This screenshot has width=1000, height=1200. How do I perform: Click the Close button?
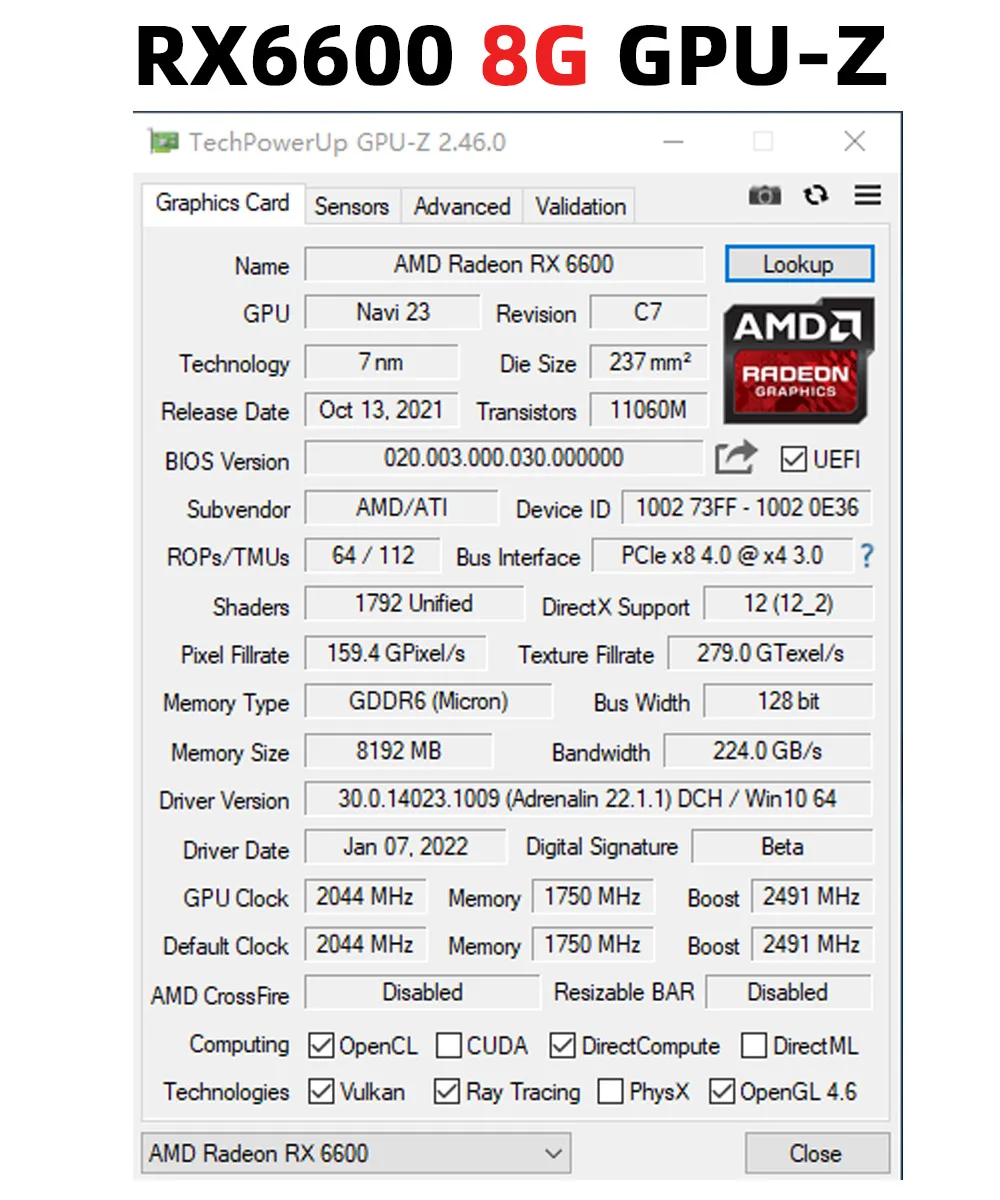816,1153
